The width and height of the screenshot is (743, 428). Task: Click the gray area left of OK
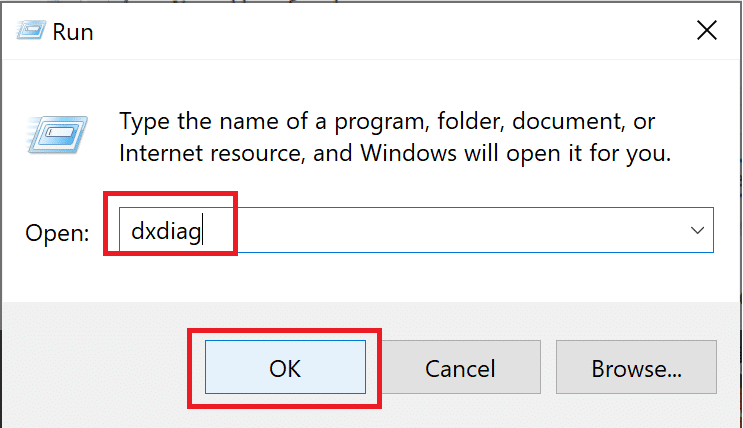(100, 368)
